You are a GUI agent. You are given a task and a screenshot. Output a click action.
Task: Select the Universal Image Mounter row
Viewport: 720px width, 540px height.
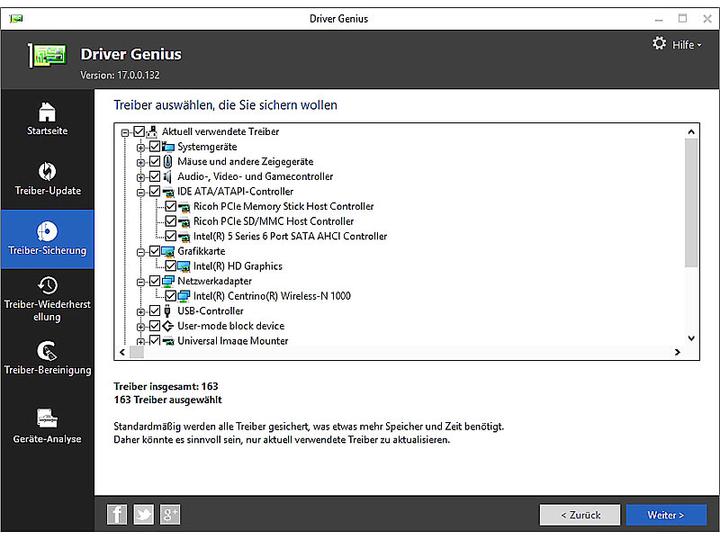pyautogui.click(x=233, y=341)
